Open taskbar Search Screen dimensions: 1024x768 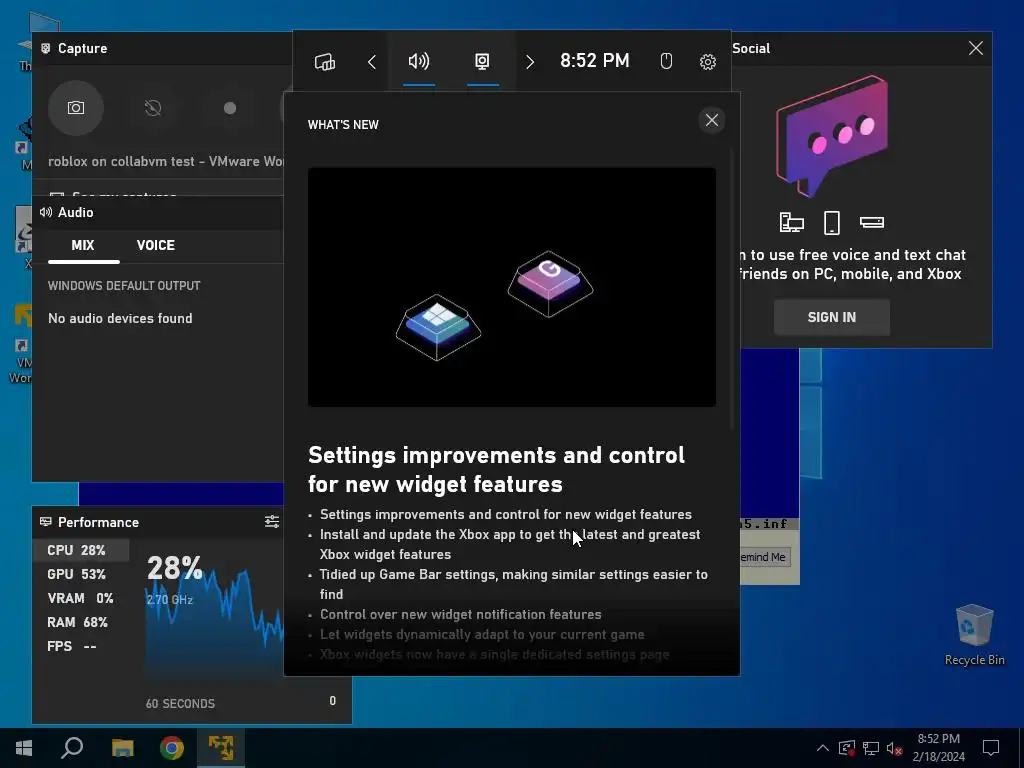point(72,748)
